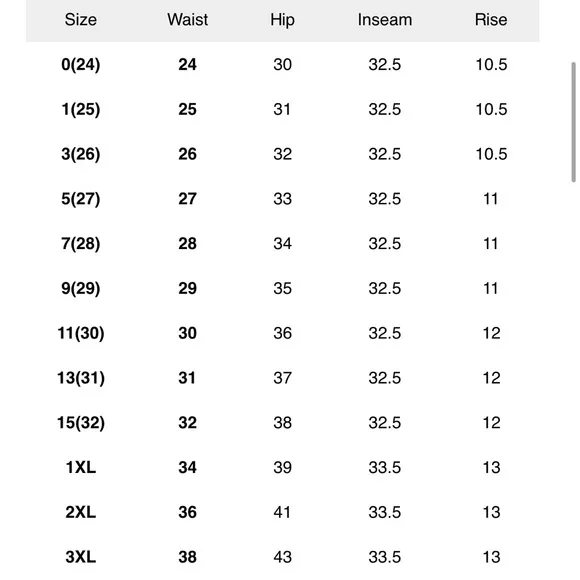Screen dimensions: 580x580
Task: Select the 13(31) size row label
Action: (81, 378)
